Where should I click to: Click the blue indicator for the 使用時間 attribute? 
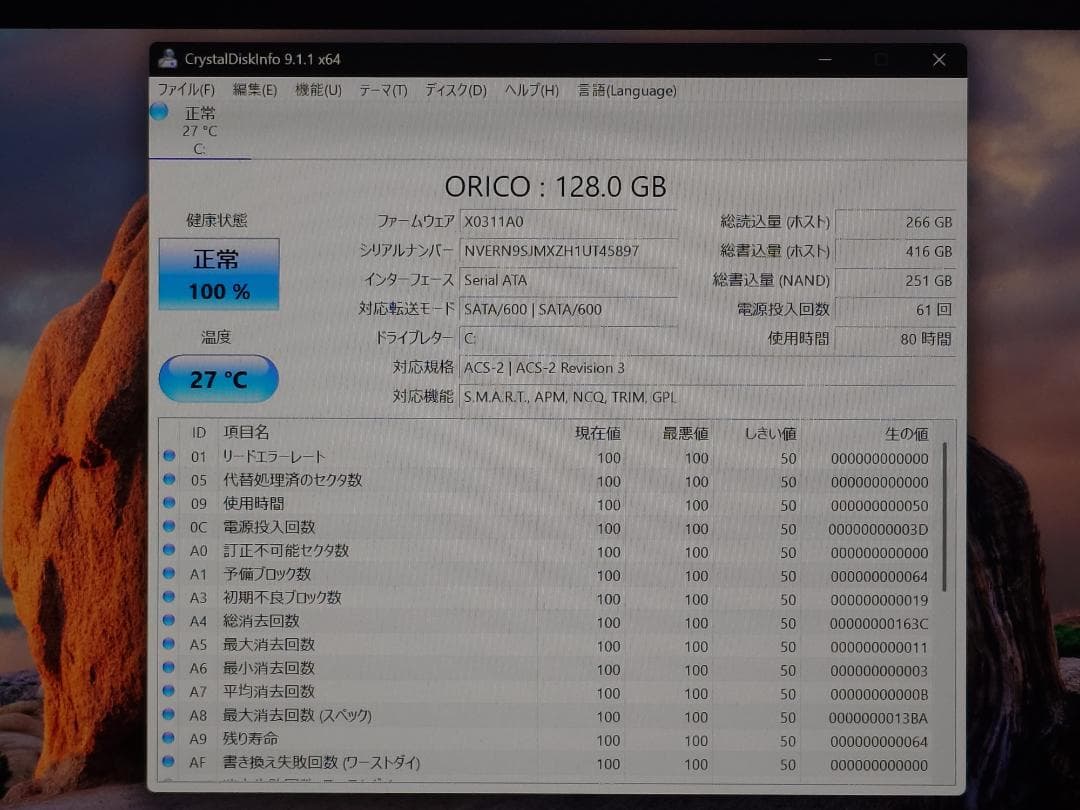167,505
